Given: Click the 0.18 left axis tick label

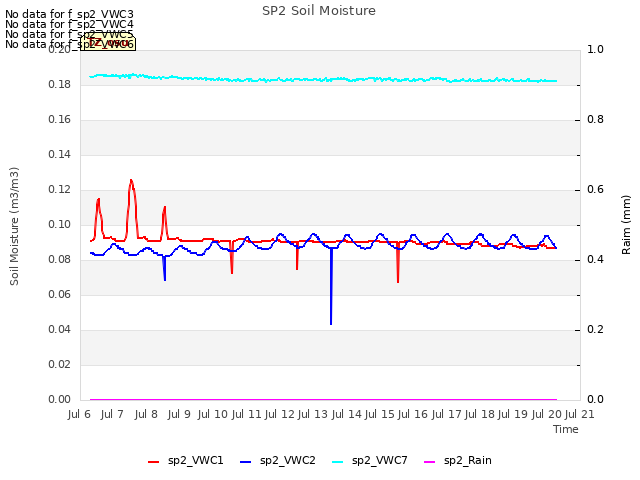Looking at the screenshot, I should [x=59, y=84].
